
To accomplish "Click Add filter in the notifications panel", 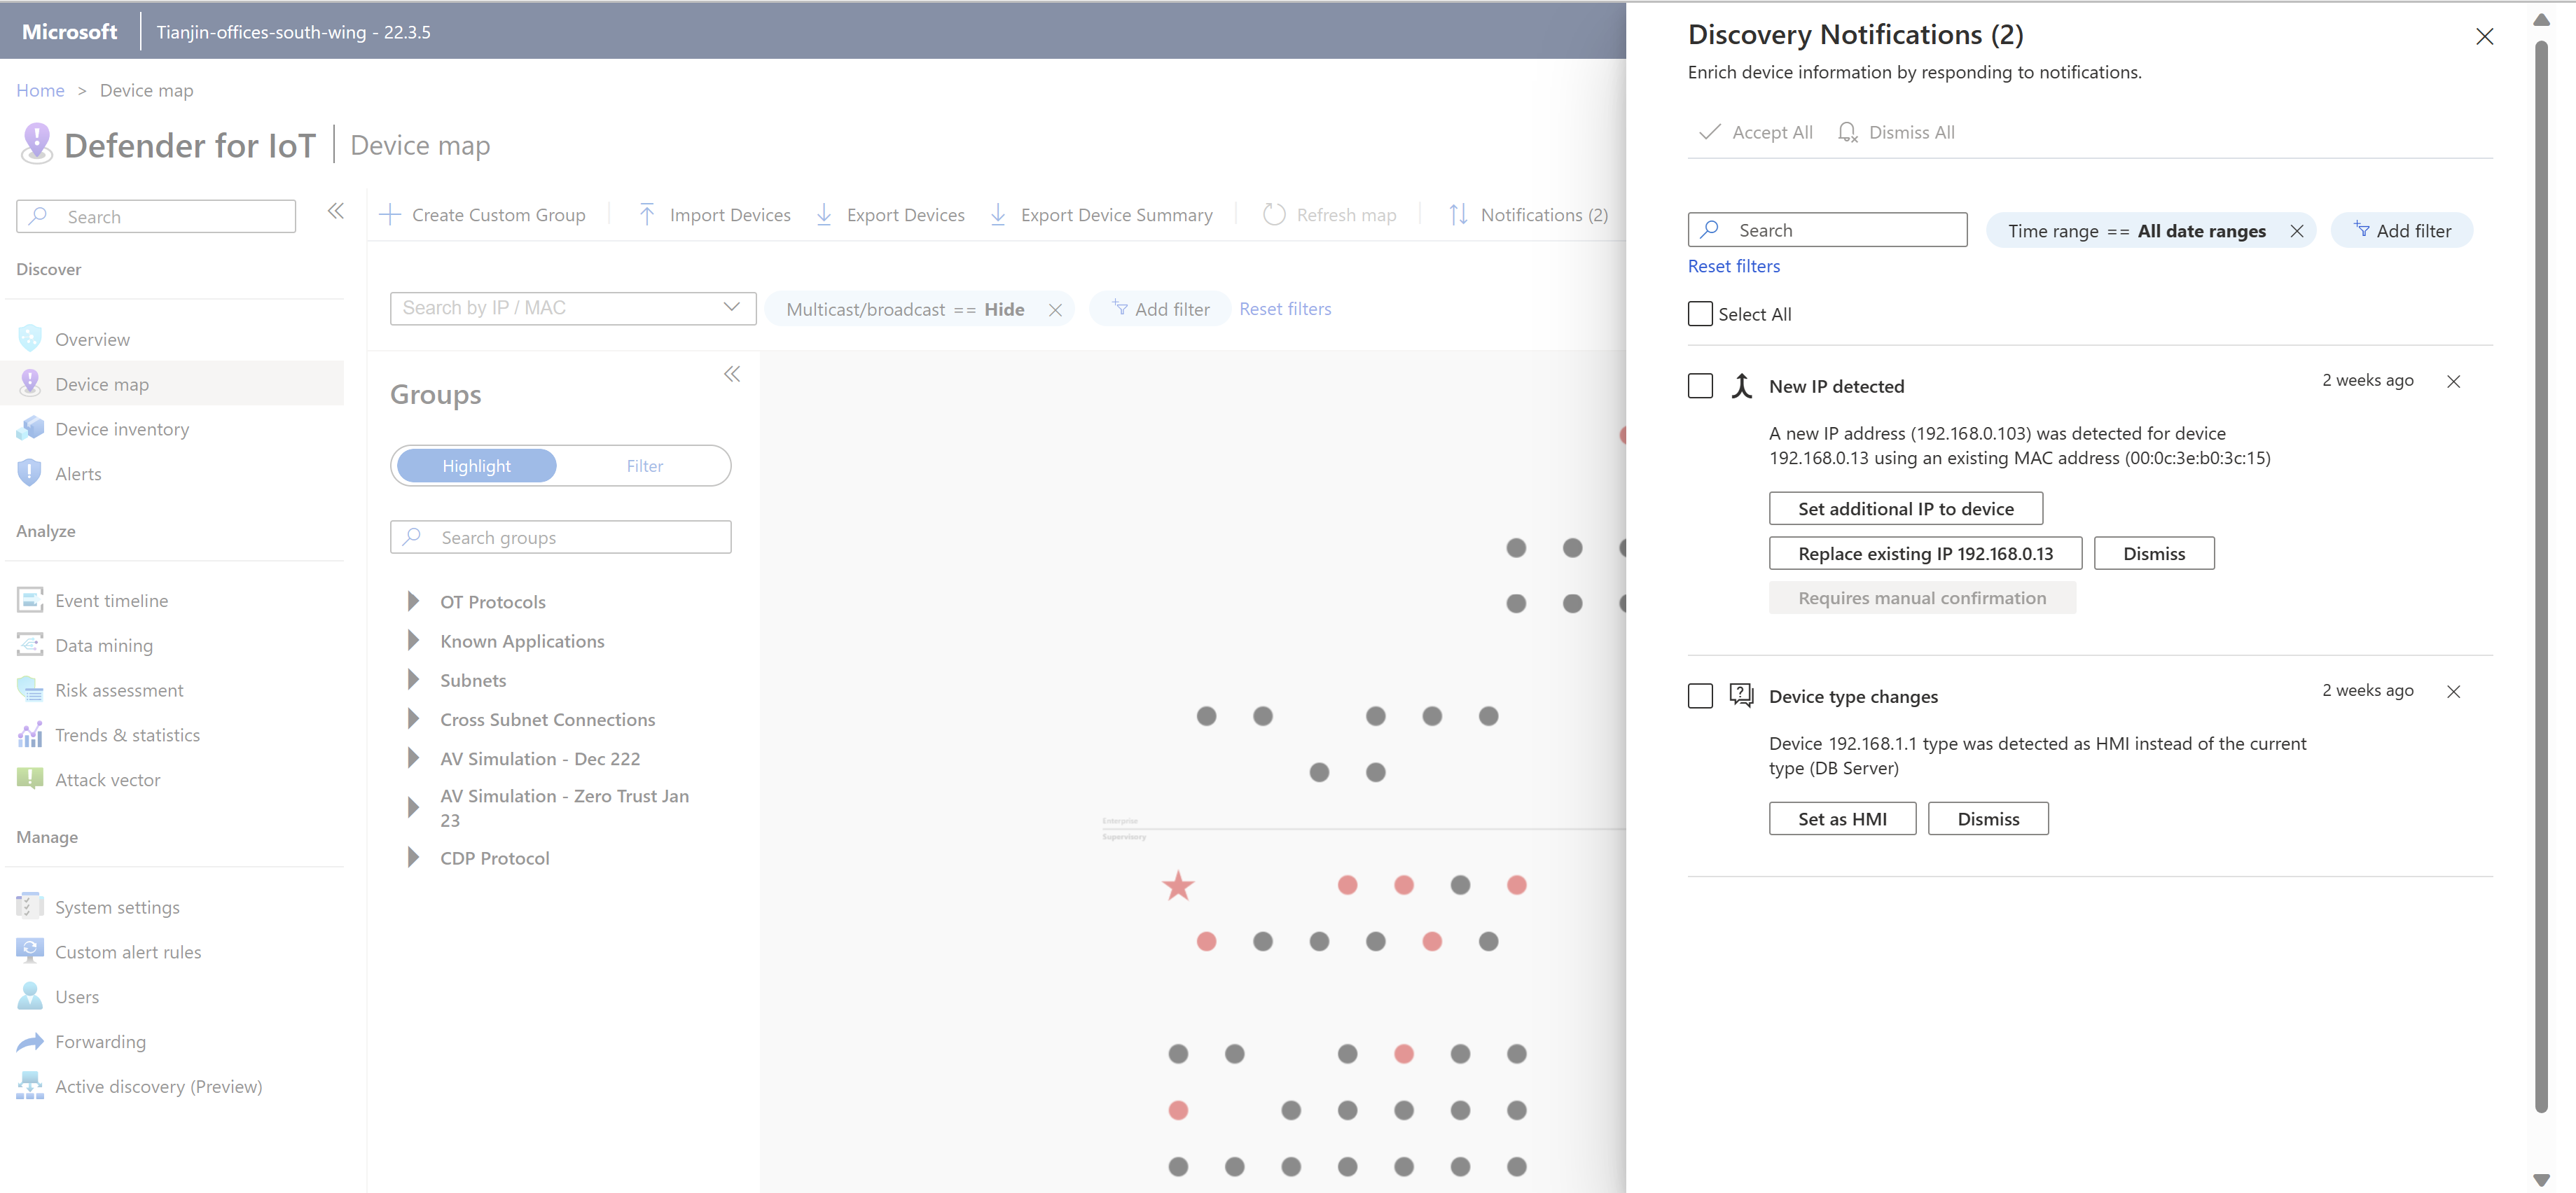I will (x=2401, y=230).
